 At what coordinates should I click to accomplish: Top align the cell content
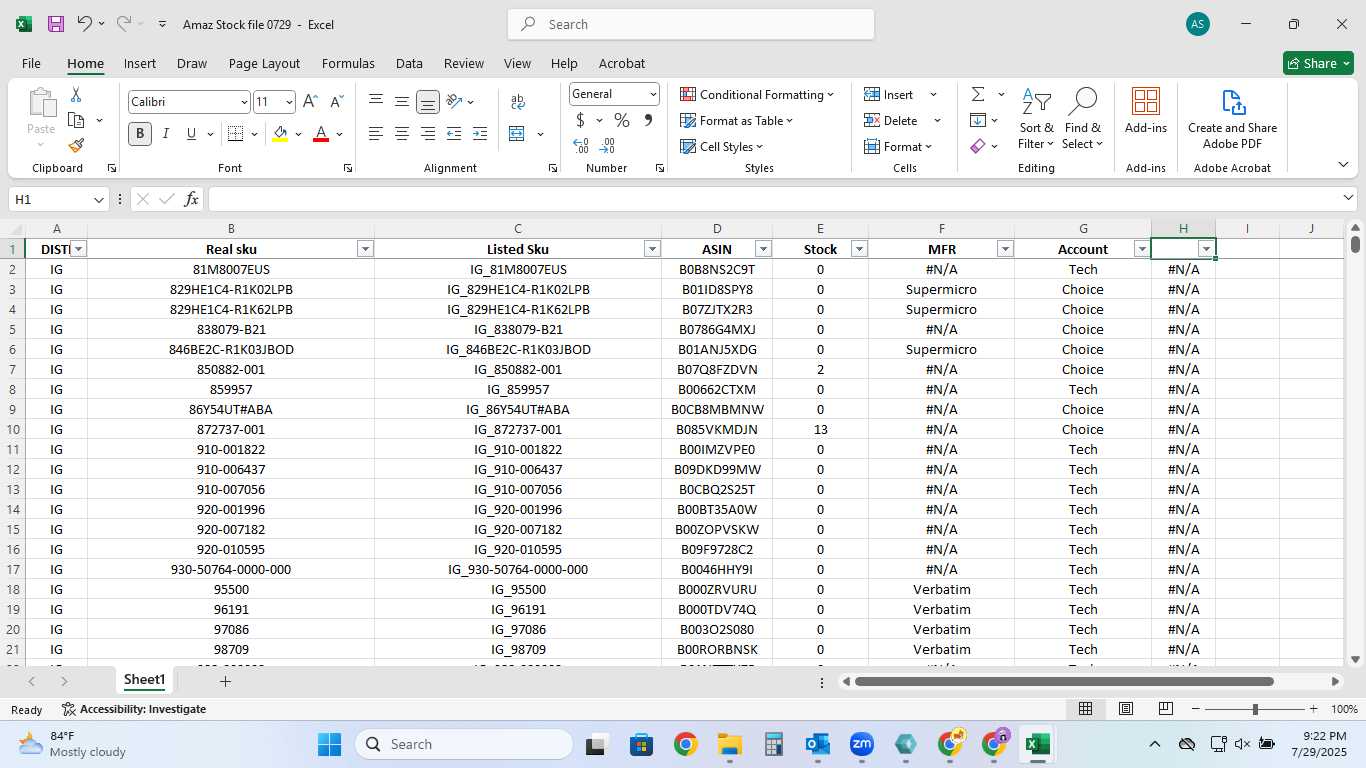(x=376, y=101)
